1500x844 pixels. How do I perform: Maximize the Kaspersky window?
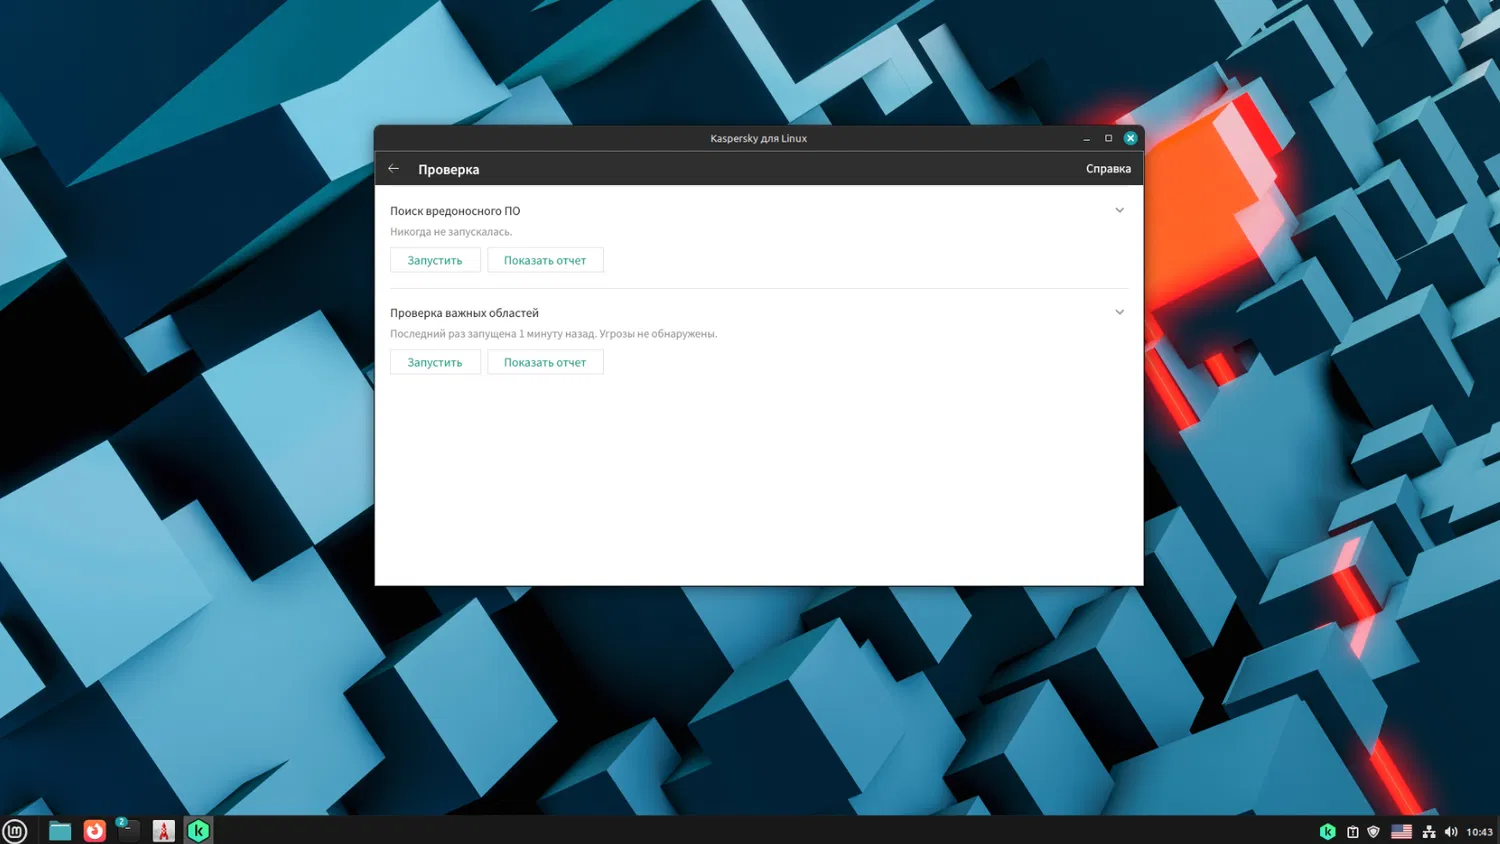(x=1108, y=139)
